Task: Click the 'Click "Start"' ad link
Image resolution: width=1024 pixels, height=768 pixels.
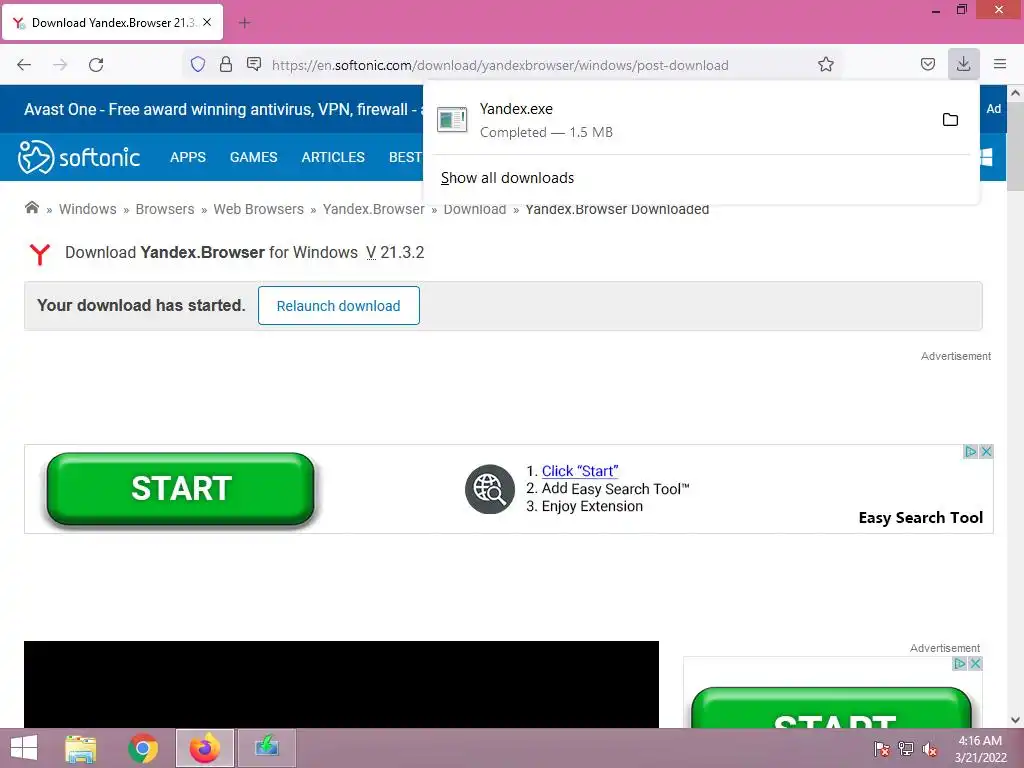Action: (x=580, y=471)
